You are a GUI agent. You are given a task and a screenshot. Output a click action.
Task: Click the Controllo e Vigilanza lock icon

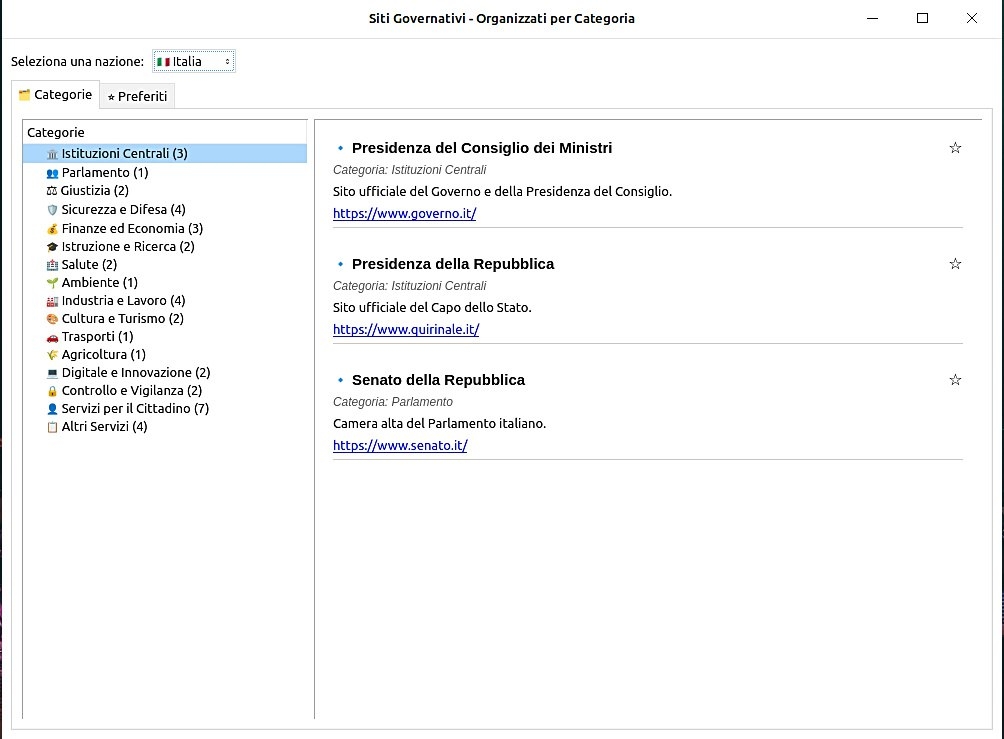tap(53, 391)
